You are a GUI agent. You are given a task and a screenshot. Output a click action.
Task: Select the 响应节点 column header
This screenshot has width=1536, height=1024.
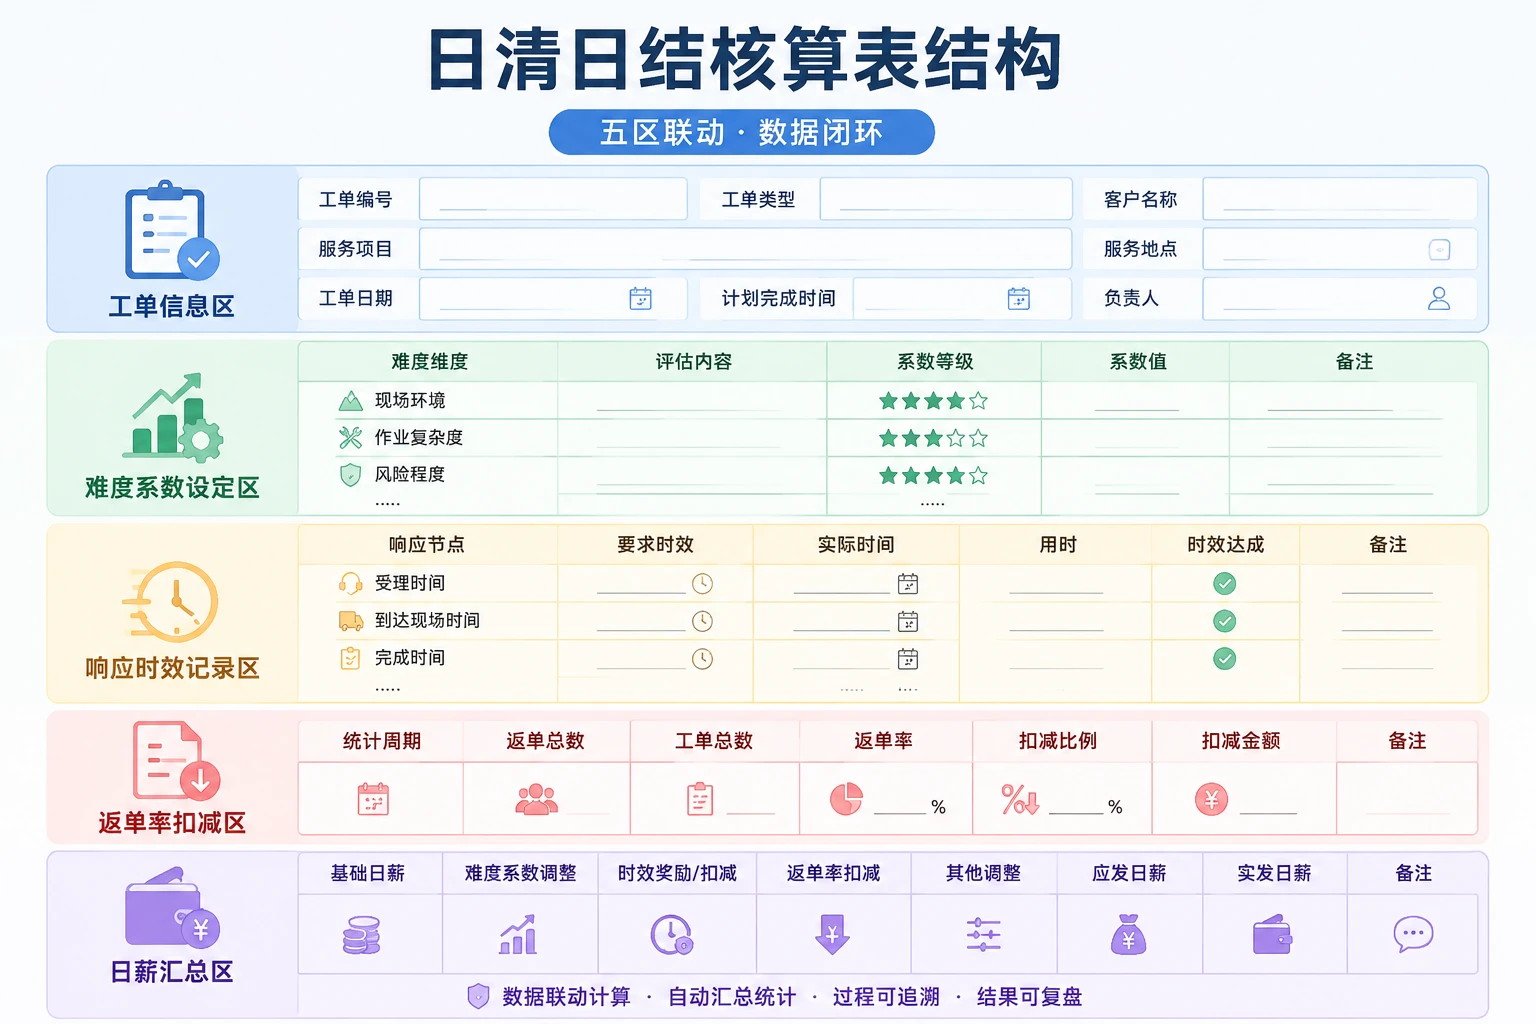427,545
